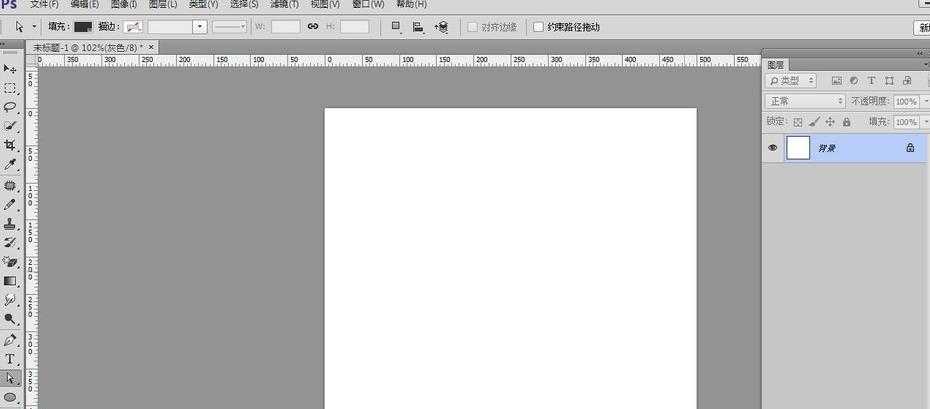Screen dimensions: 930x409
Task: Enable the 约束路径拖动 checkbox
Action: click(x=539, y=27)
